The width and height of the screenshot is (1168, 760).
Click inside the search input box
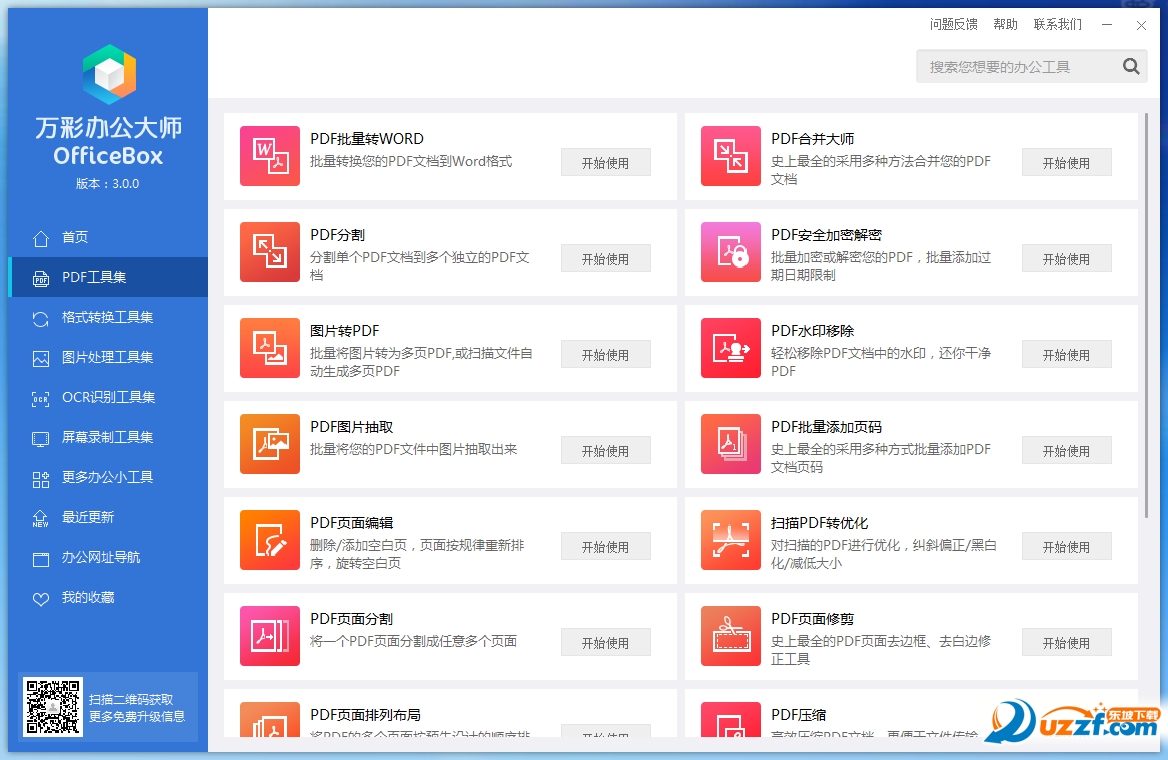(x=1010, y=66)
